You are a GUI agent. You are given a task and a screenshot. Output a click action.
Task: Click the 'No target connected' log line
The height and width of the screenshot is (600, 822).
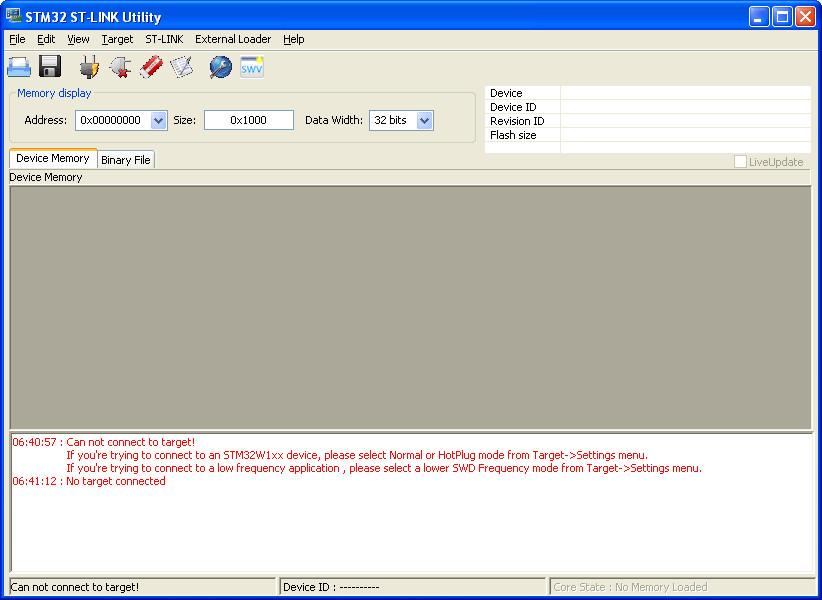tap(89, 481)
